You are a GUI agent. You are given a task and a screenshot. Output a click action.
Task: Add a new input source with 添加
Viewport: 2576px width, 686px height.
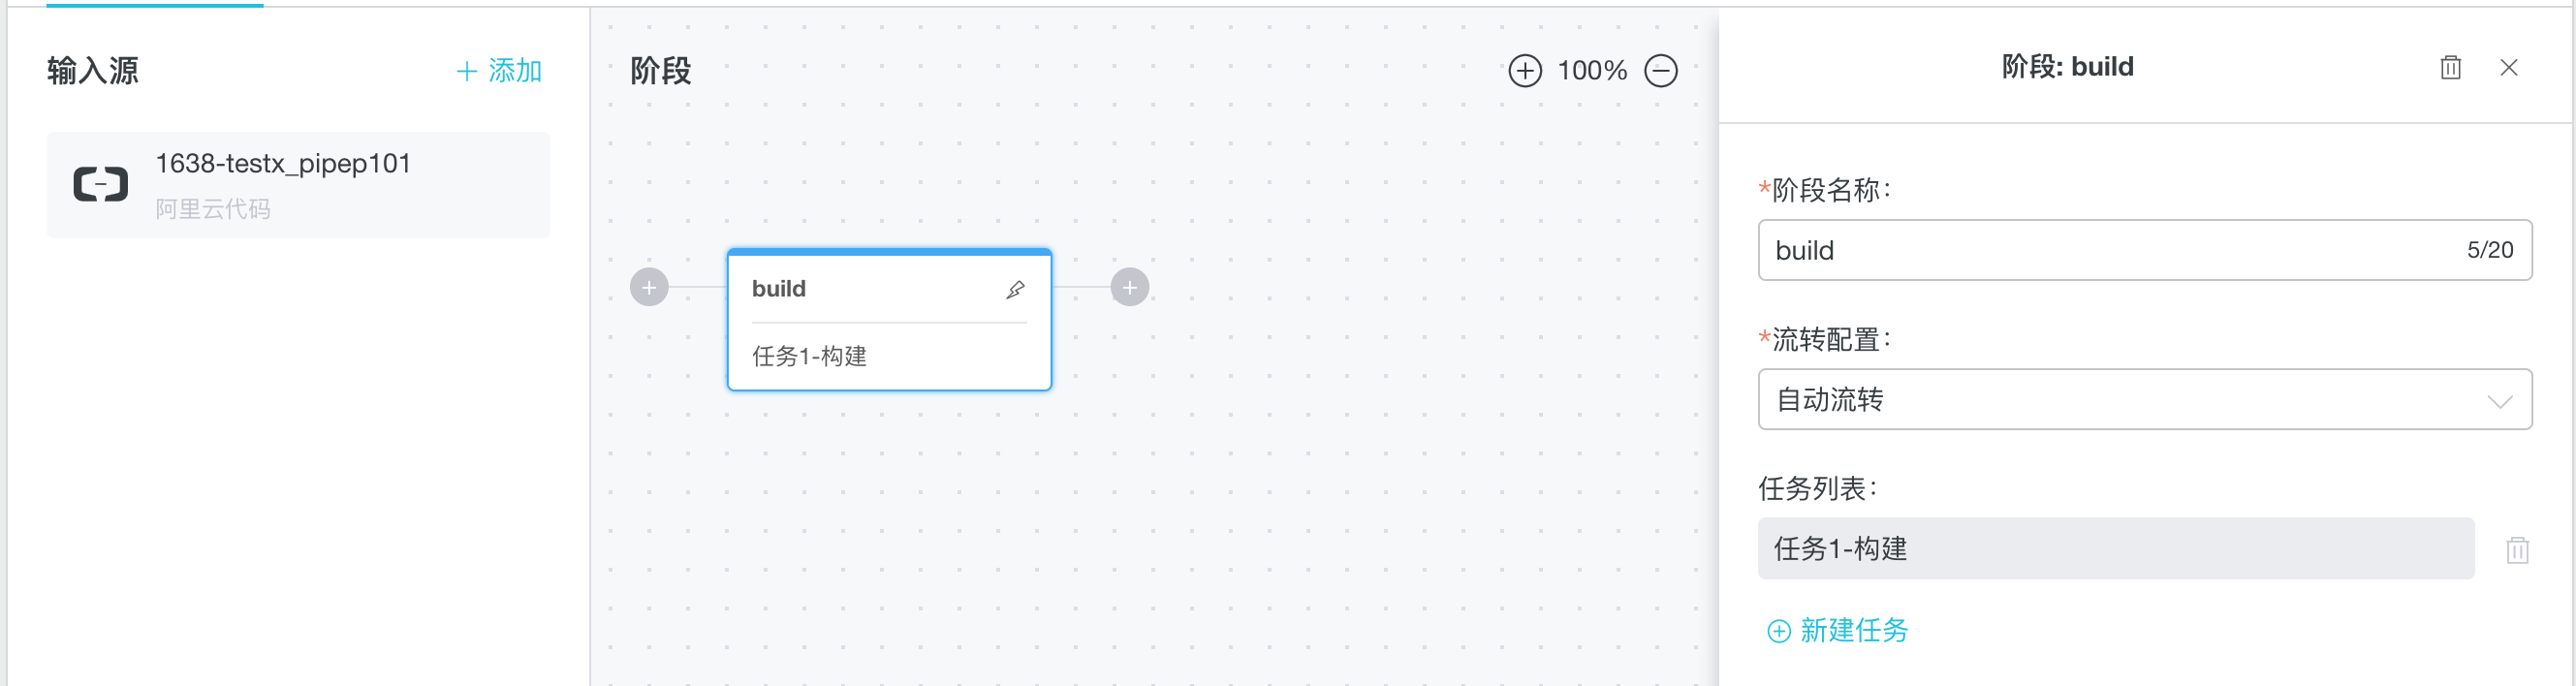pyautogui.click(x=498, y=71)
